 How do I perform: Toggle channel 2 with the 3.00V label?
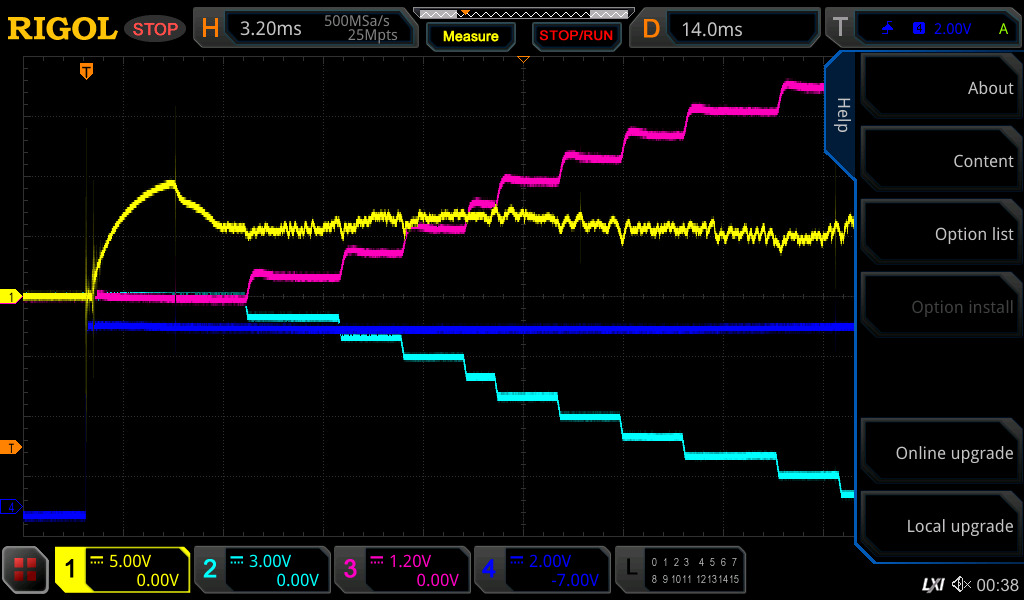point(261,570)
